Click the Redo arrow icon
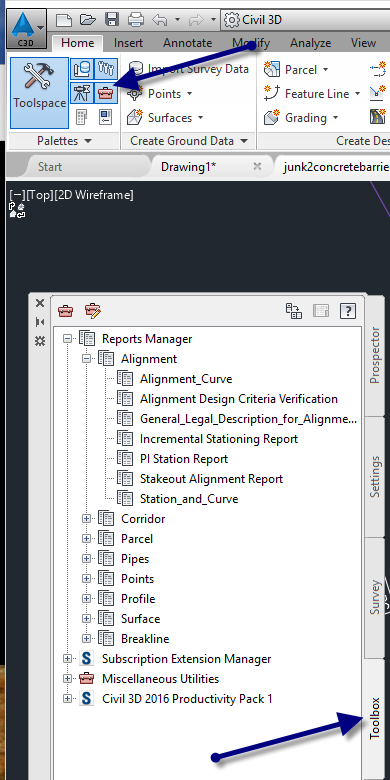Screen dimensions: 390x780 pos(196,20)
